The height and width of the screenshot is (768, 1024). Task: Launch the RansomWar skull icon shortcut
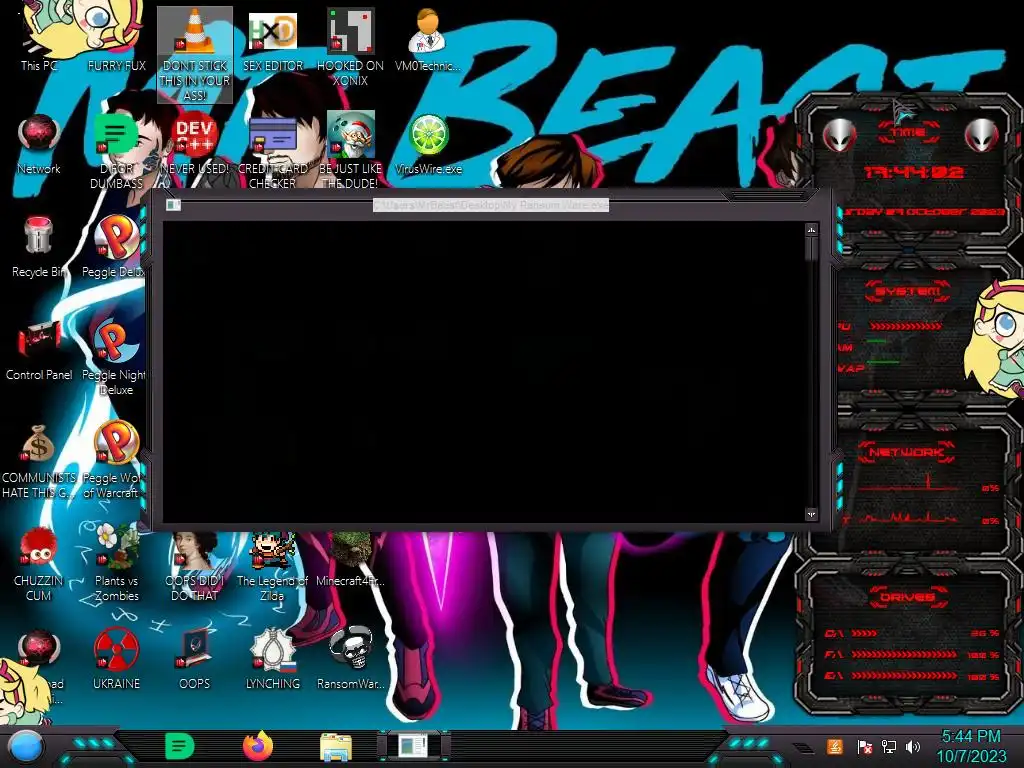click(x=350, y=658)
